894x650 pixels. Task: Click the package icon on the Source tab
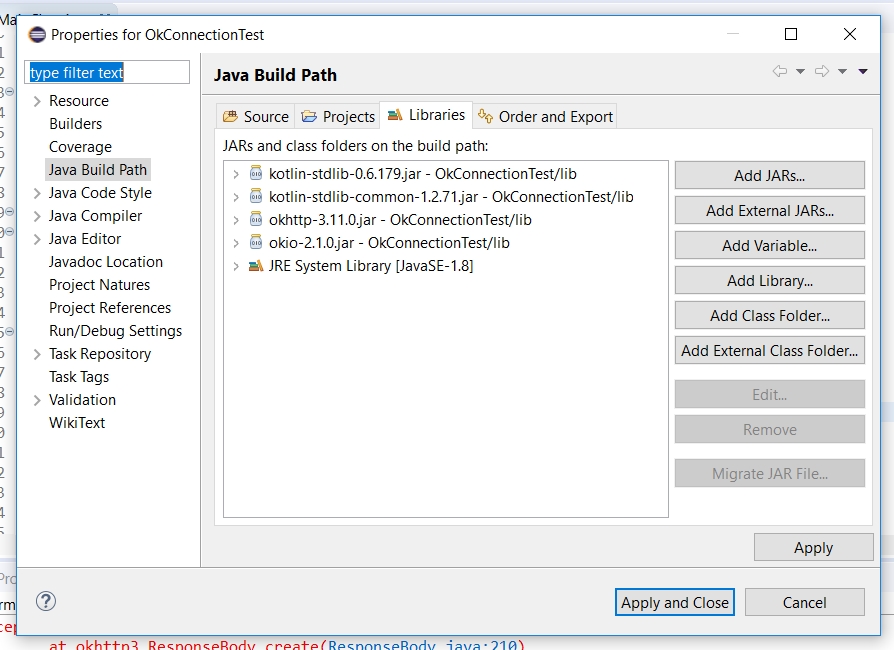[x=229, y=115]
